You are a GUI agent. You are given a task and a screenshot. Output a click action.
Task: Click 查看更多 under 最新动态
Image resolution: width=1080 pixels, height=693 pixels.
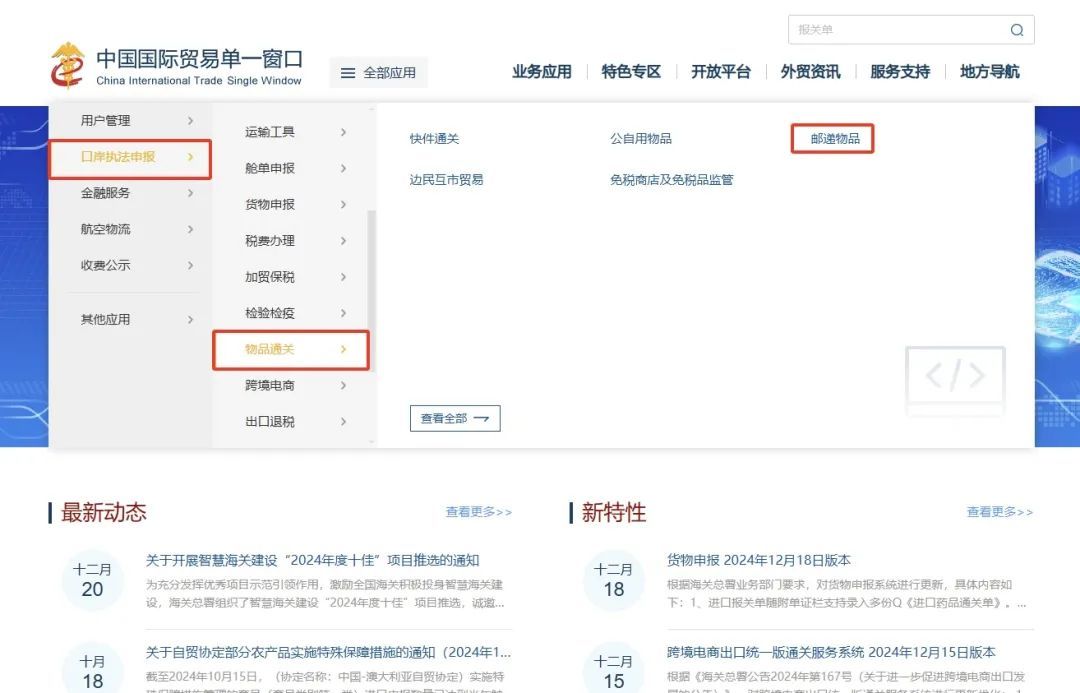click(x=479, y=512)
